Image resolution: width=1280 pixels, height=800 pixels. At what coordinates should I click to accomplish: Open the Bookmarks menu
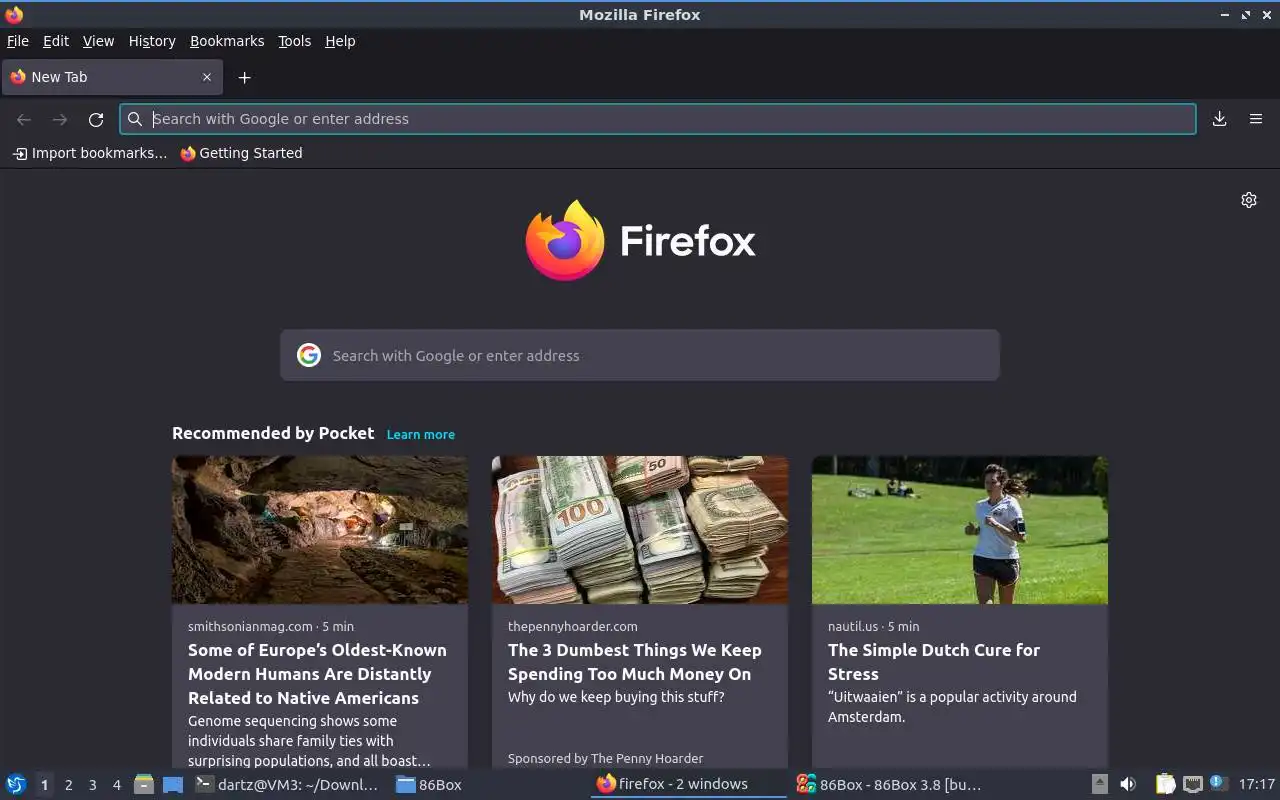tap(227, 41)
